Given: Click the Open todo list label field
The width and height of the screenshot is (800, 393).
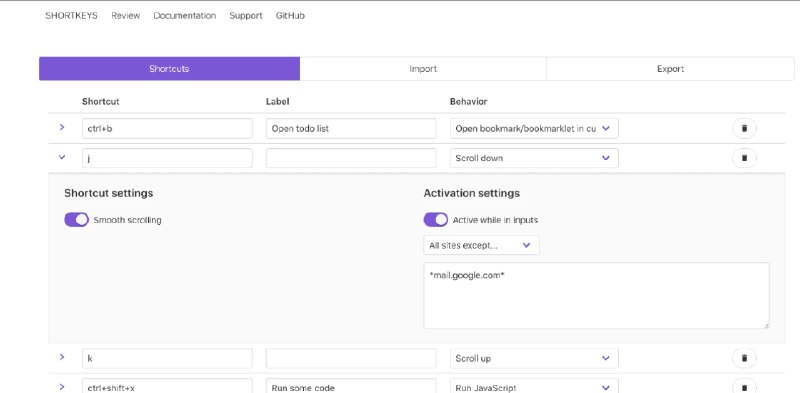Looking at the screenshot, I should (x=351, y=129).
